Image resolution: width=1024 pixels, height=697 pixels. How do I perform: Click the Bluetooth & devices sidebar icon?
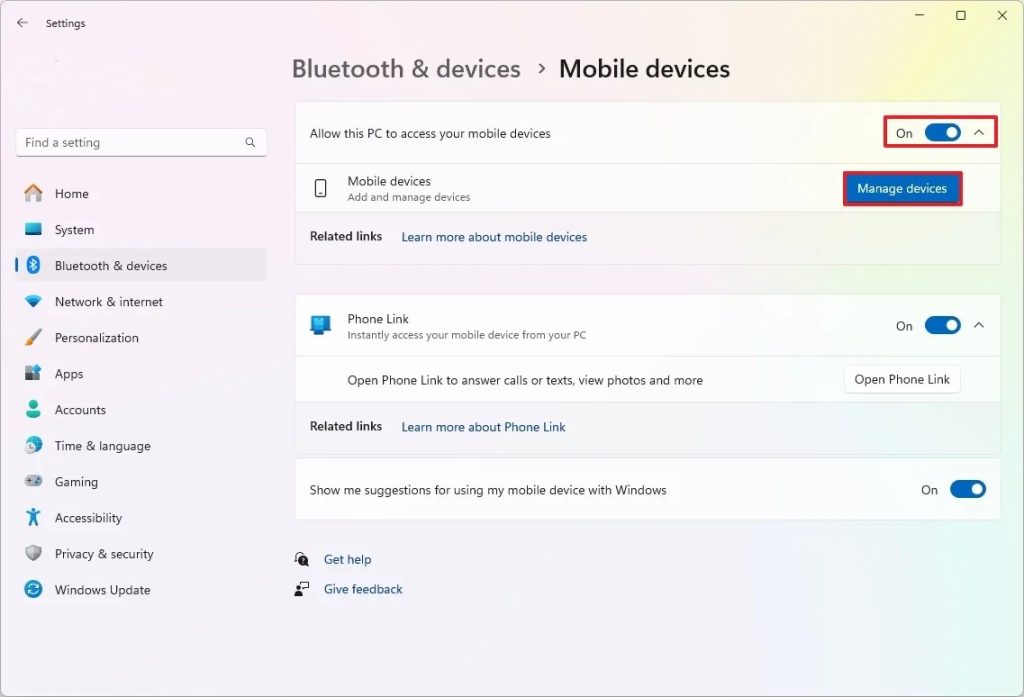[x=33, y=266]
